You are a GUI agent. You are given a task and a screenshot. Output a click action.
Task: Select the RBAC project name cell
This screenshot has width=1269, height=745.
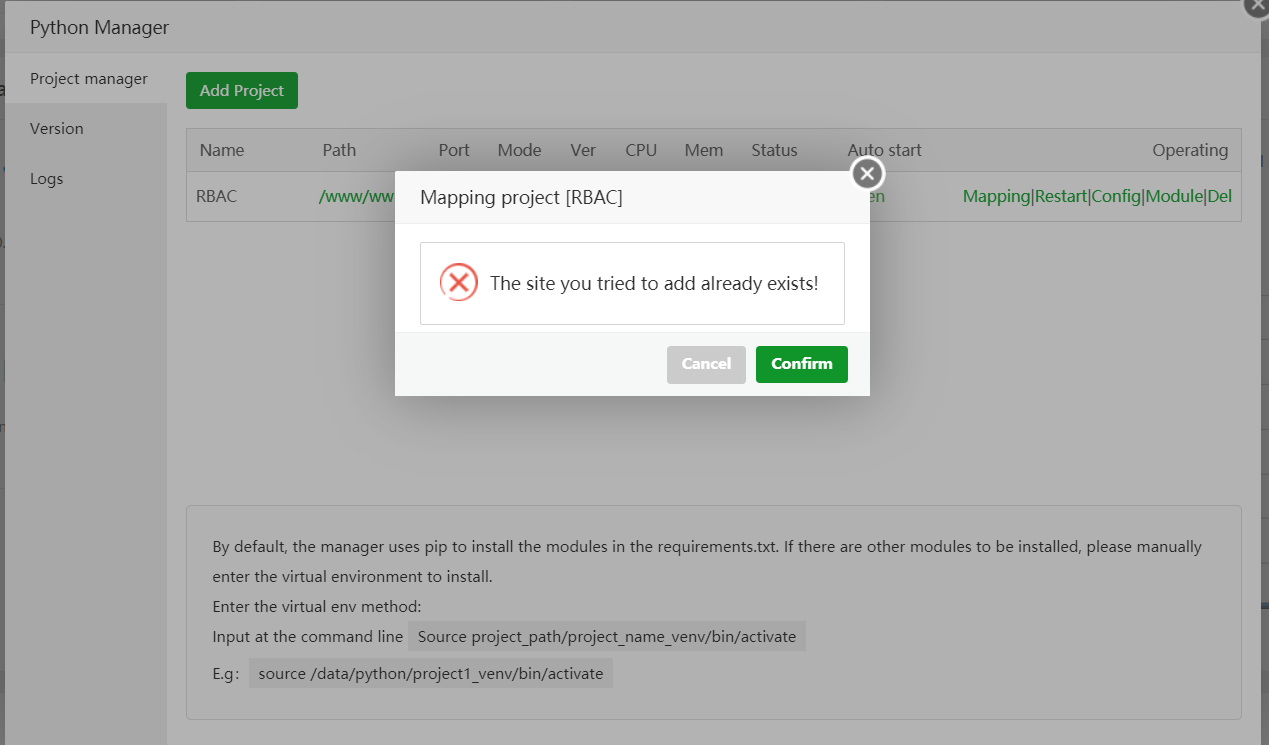pos(217,196)
